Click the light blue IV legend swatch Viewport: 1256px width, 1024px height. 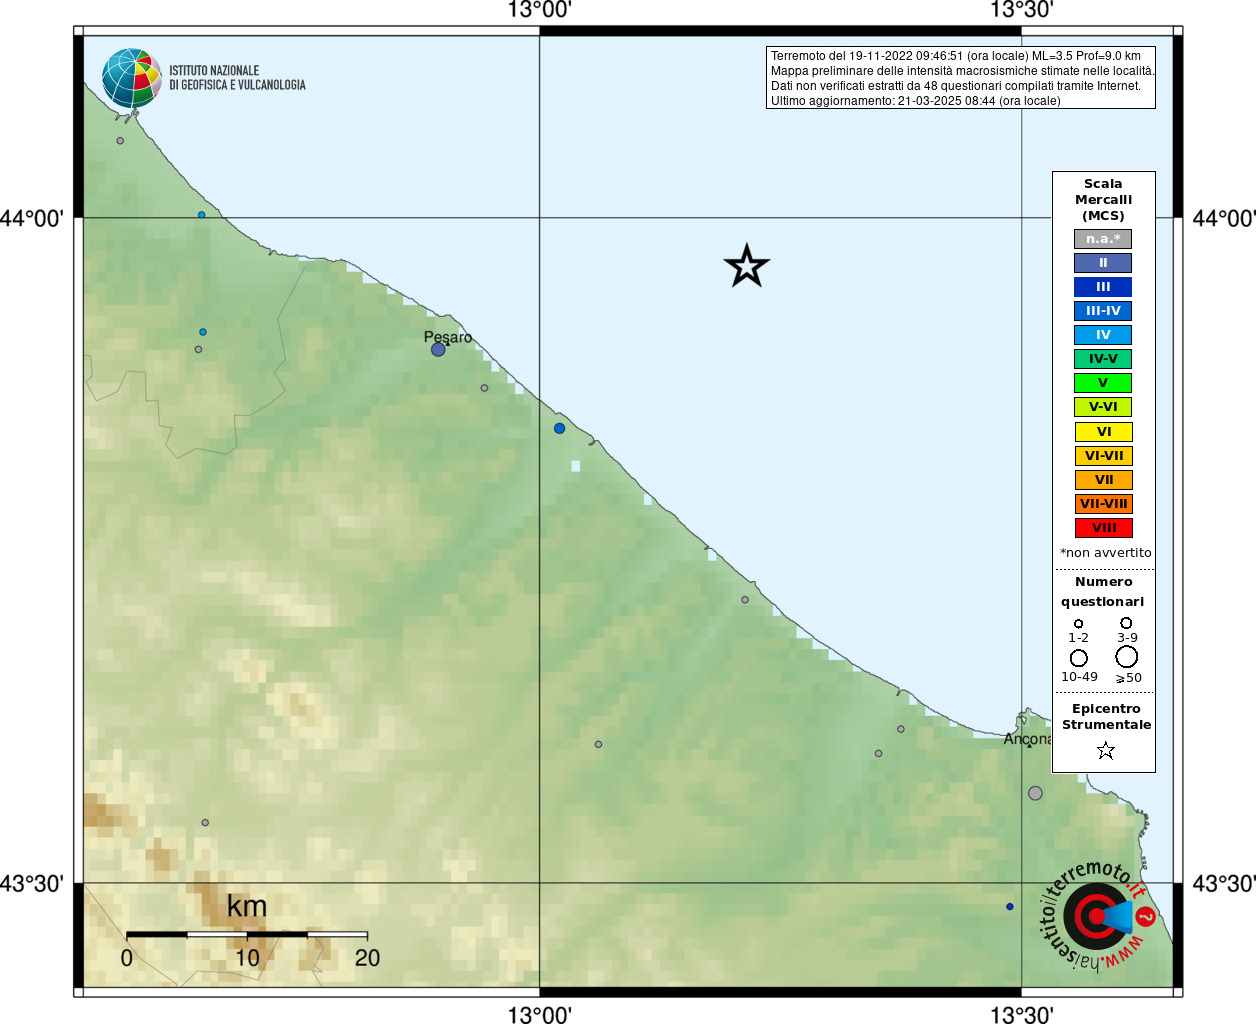pos(1103,335)
